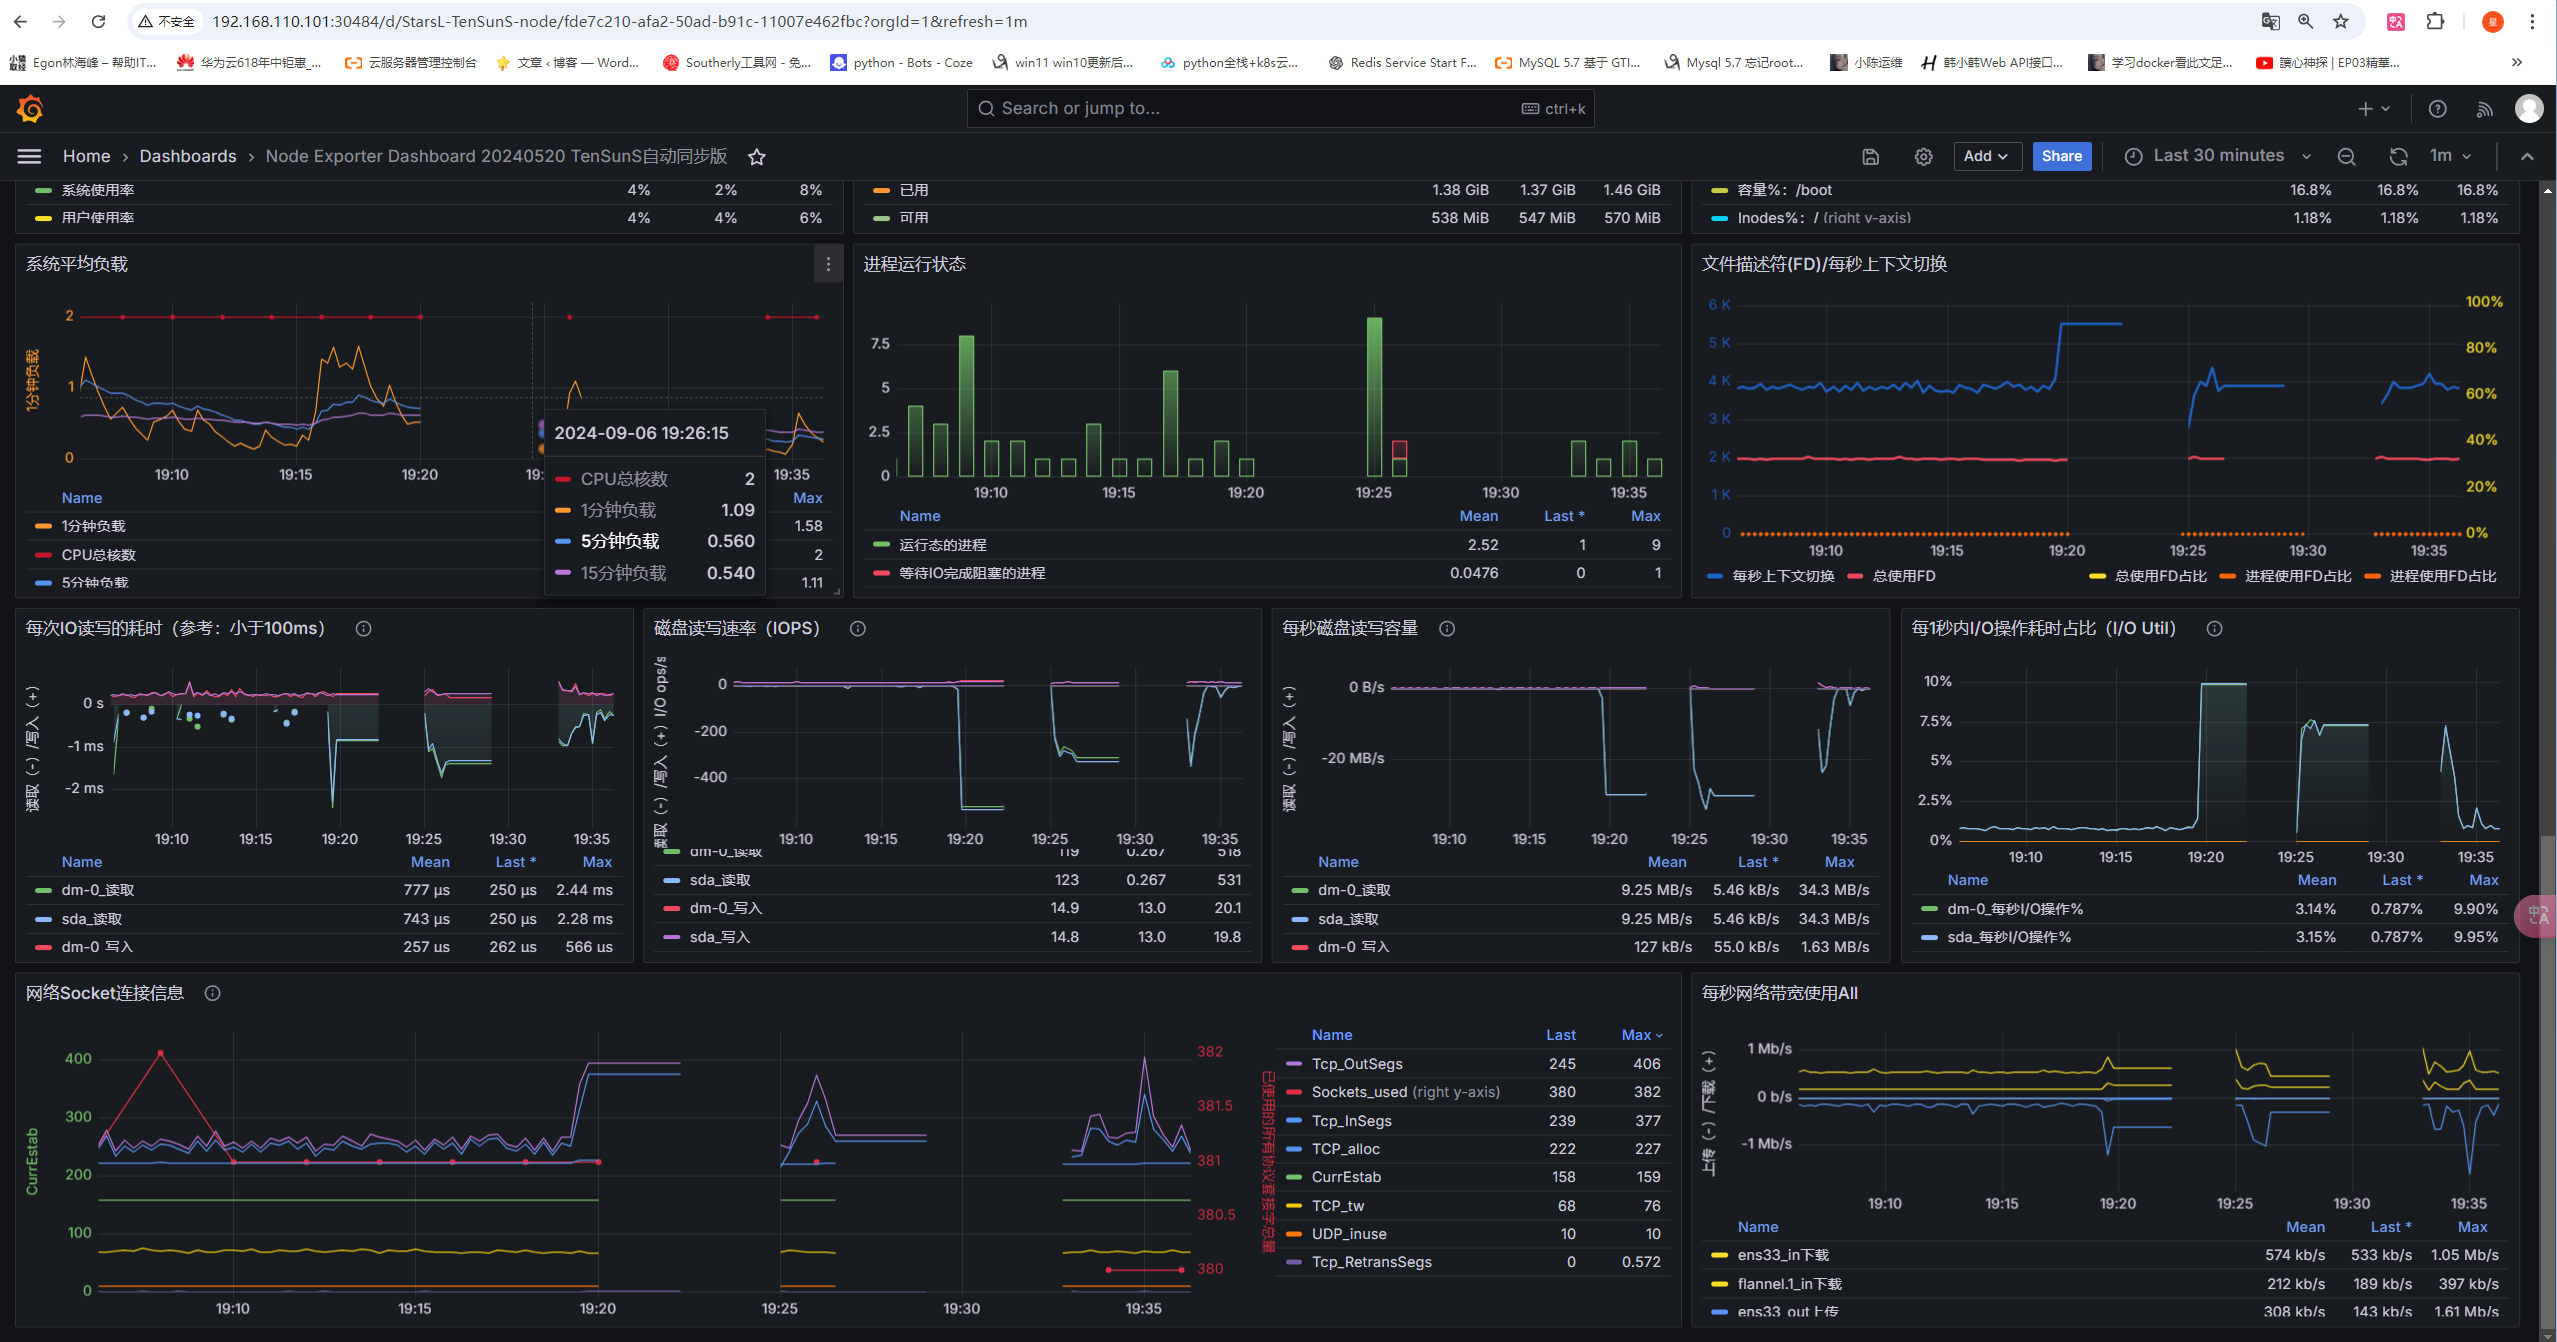Expand hidden bookmarks chevron
This screenshot has height=1342, width=2557.
2517,62
